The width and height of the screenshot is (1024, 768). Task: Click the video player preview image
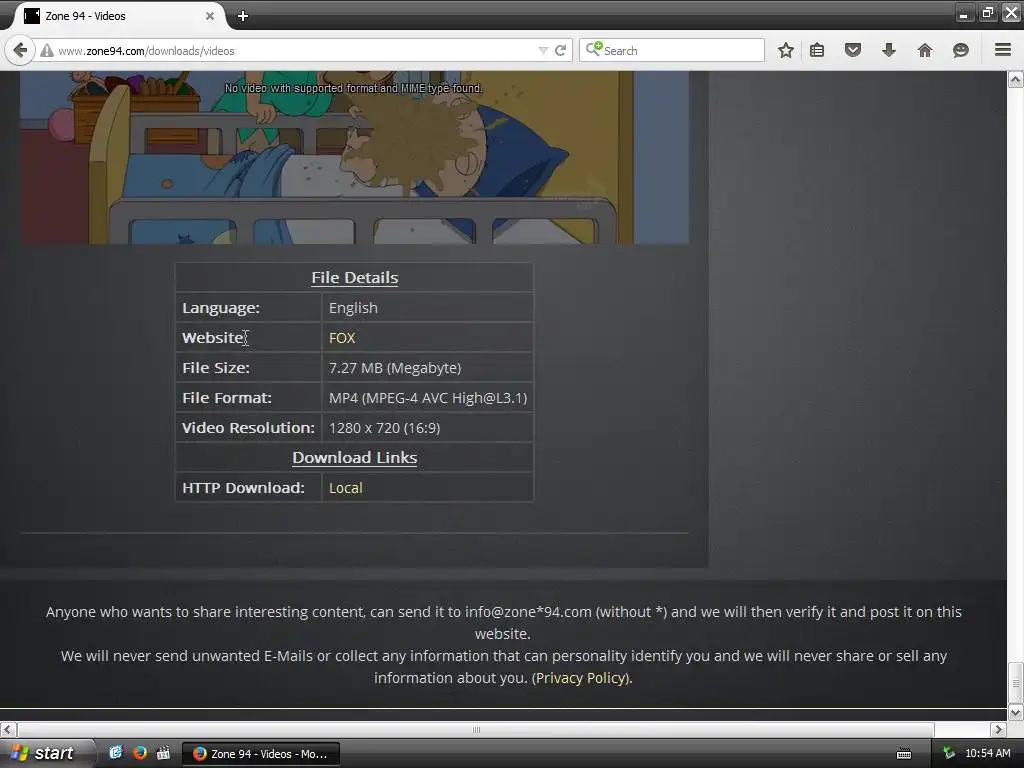[354, 157]
